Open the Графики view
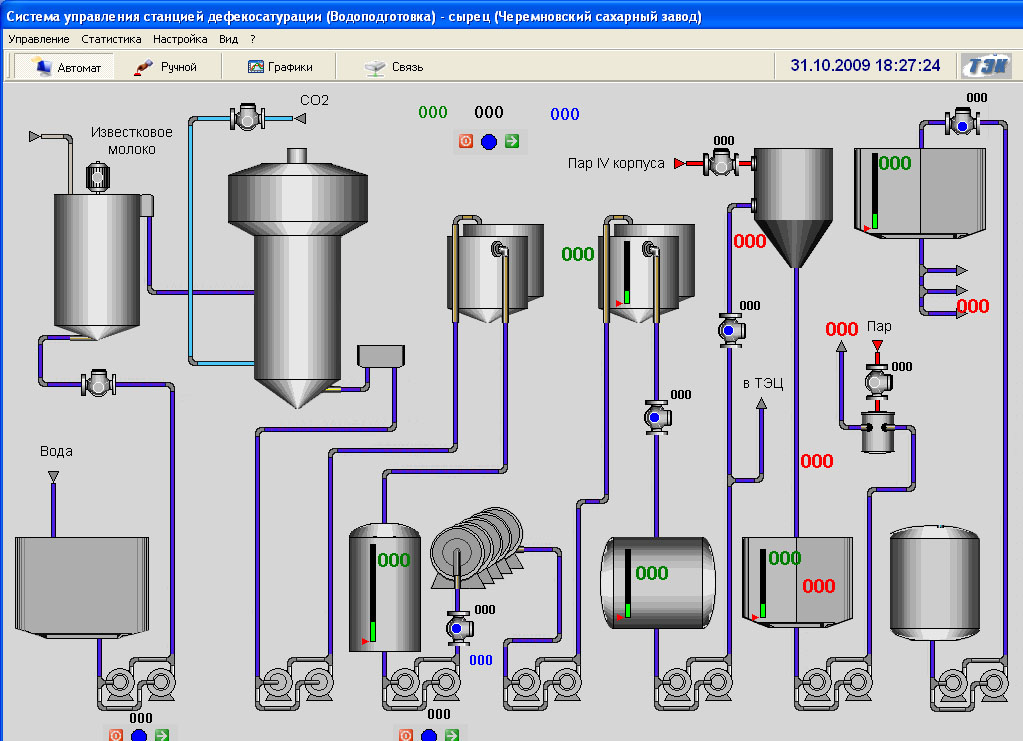The image size is (1023, 741). click(280, 67)
